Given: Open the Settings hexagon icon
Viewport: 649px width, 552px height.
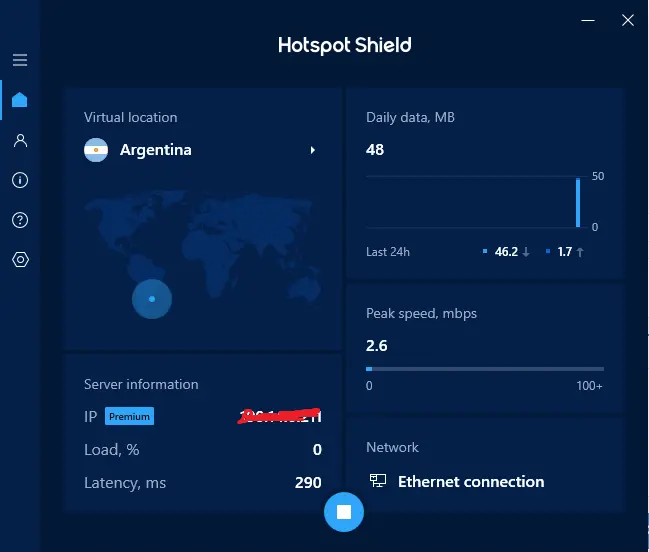Looking at the screenshot, I should click(x=20, y=259).
